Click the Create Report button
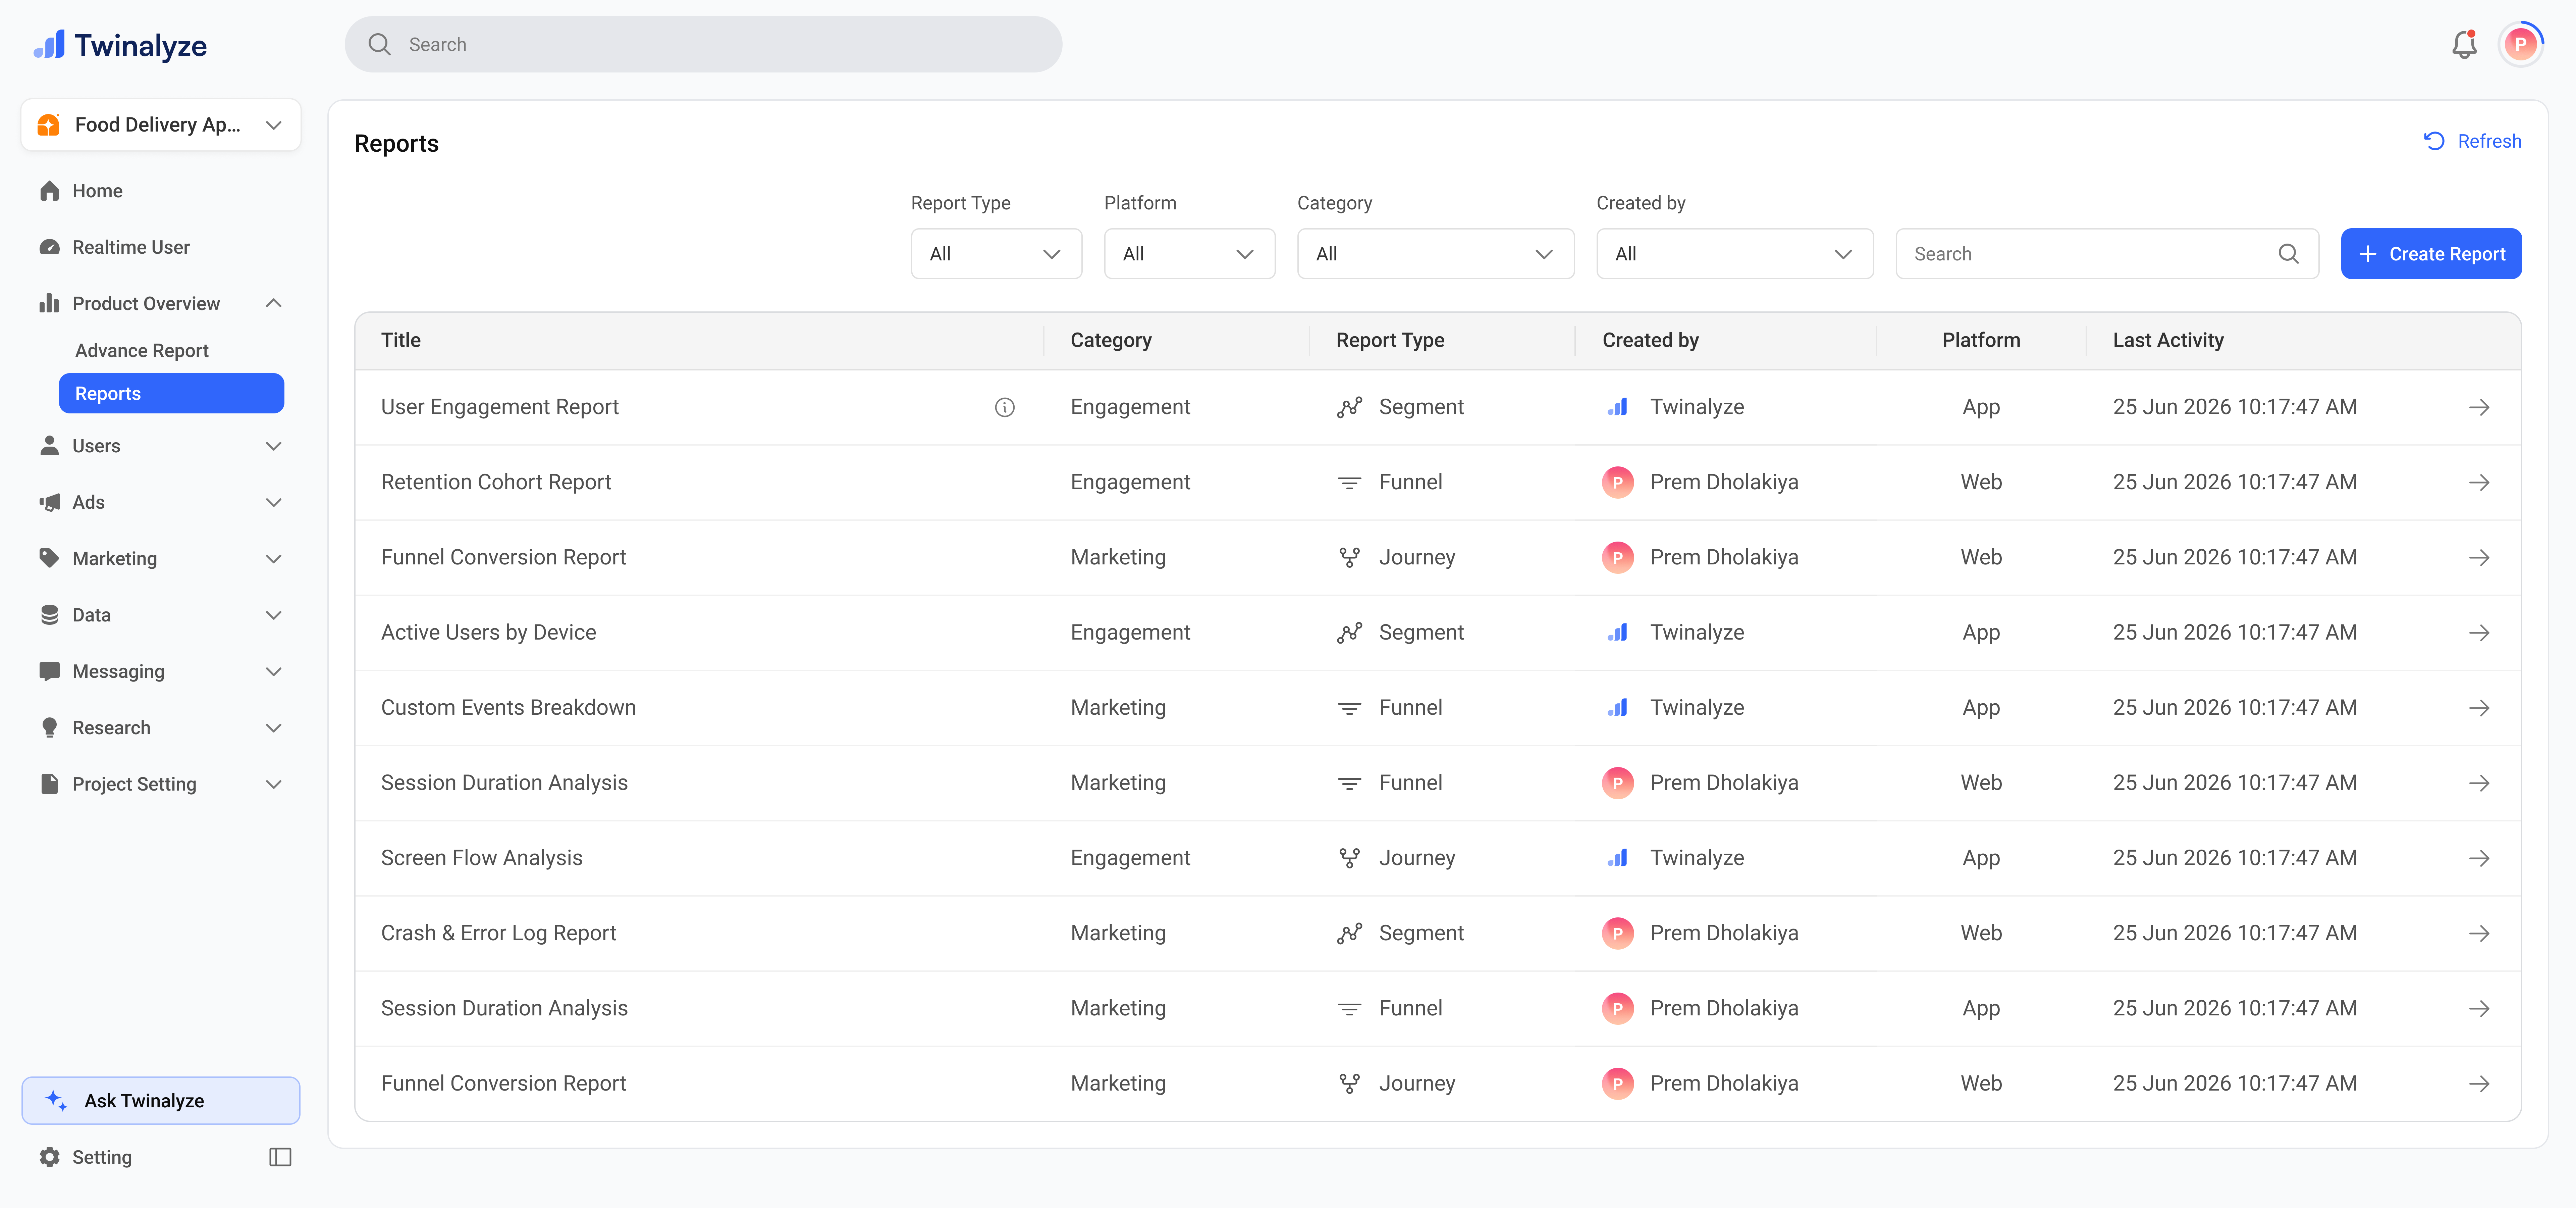The image size is (2576, 1208). (x=2431, y=254)
